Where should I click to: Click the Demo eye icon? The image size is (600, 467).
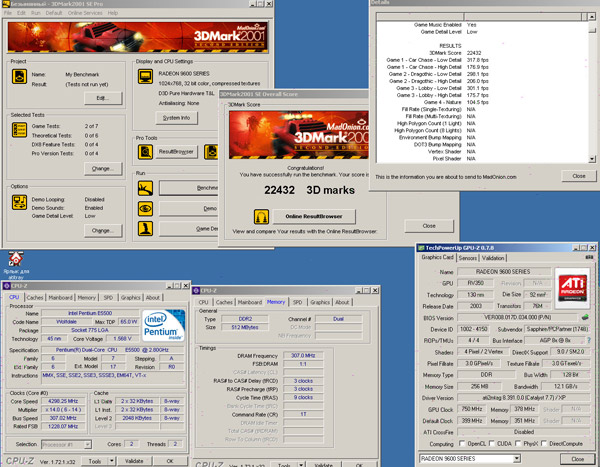coord(145,209)
